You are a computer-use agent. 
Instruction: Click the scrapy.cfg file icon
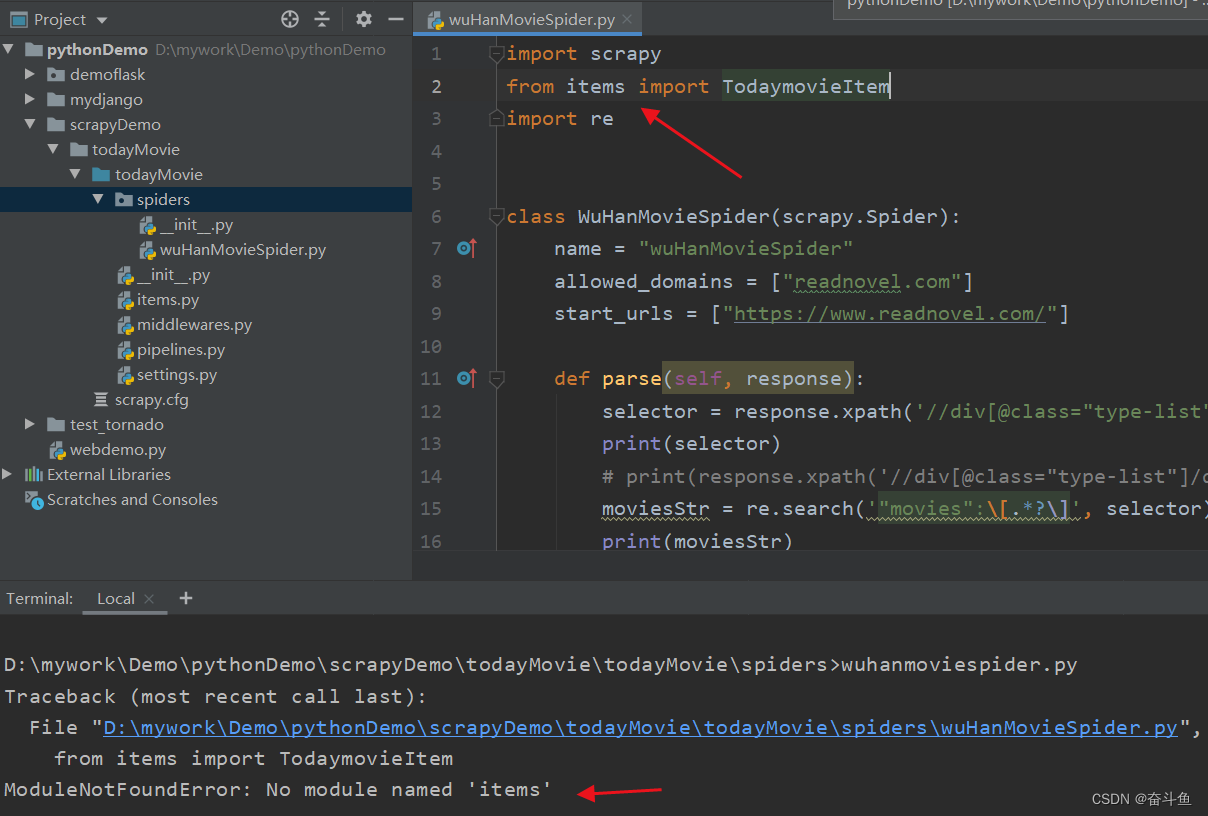(101, 400)
